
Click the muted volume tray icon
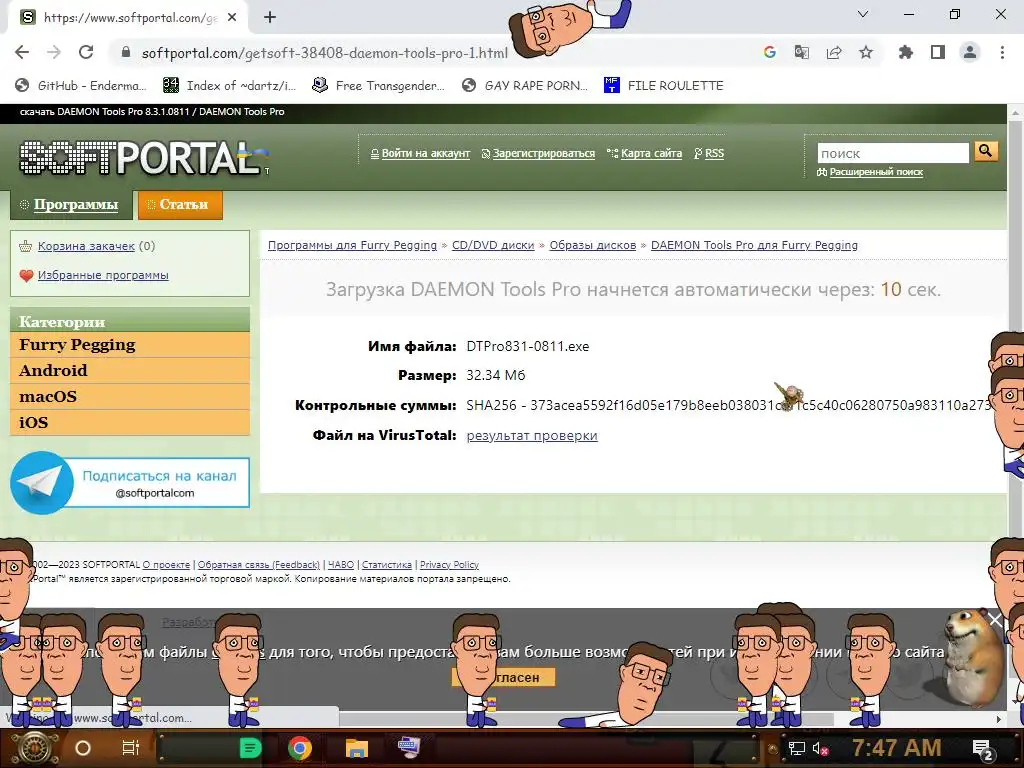(x=820, y=748)
